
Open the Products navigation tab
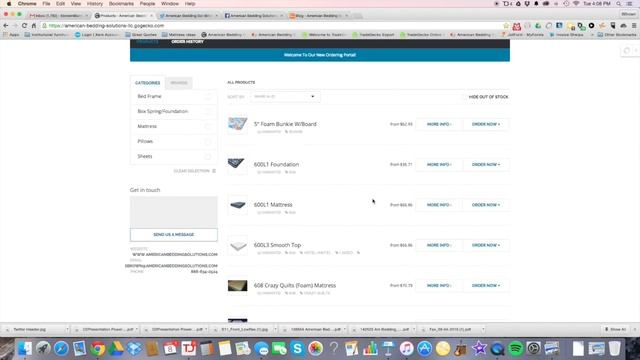(x=147, y=42)
